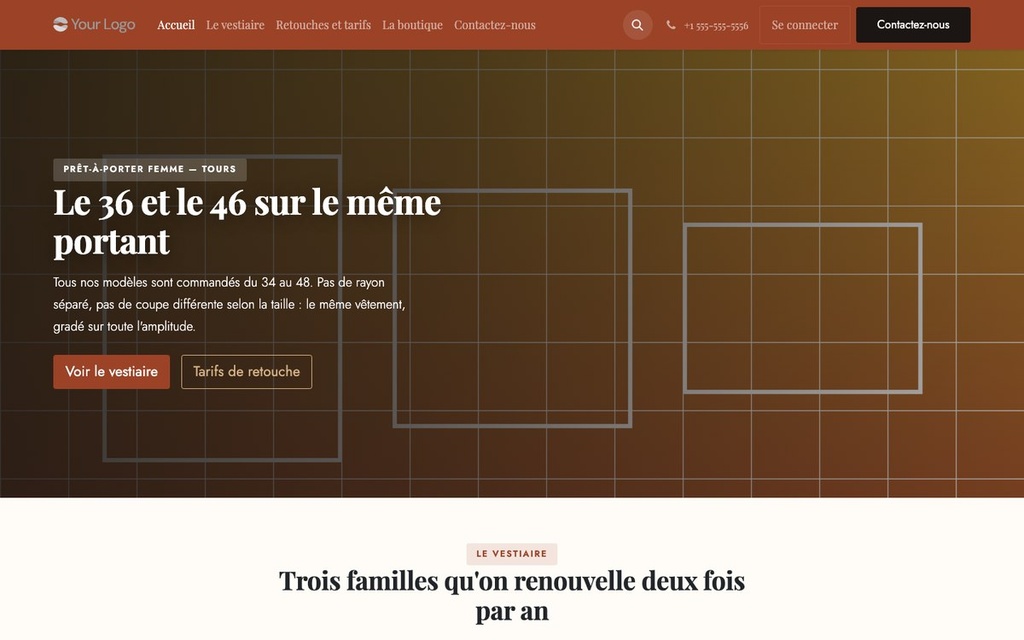Click the PRÊT-À-PORTER FEMME — TOURS badge
Screen dimensions: 1024x640
coord(150,169)
